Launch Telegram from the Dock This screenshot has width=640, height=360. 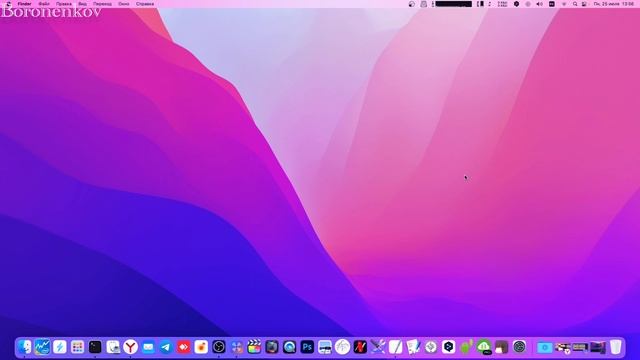[166, 347]
